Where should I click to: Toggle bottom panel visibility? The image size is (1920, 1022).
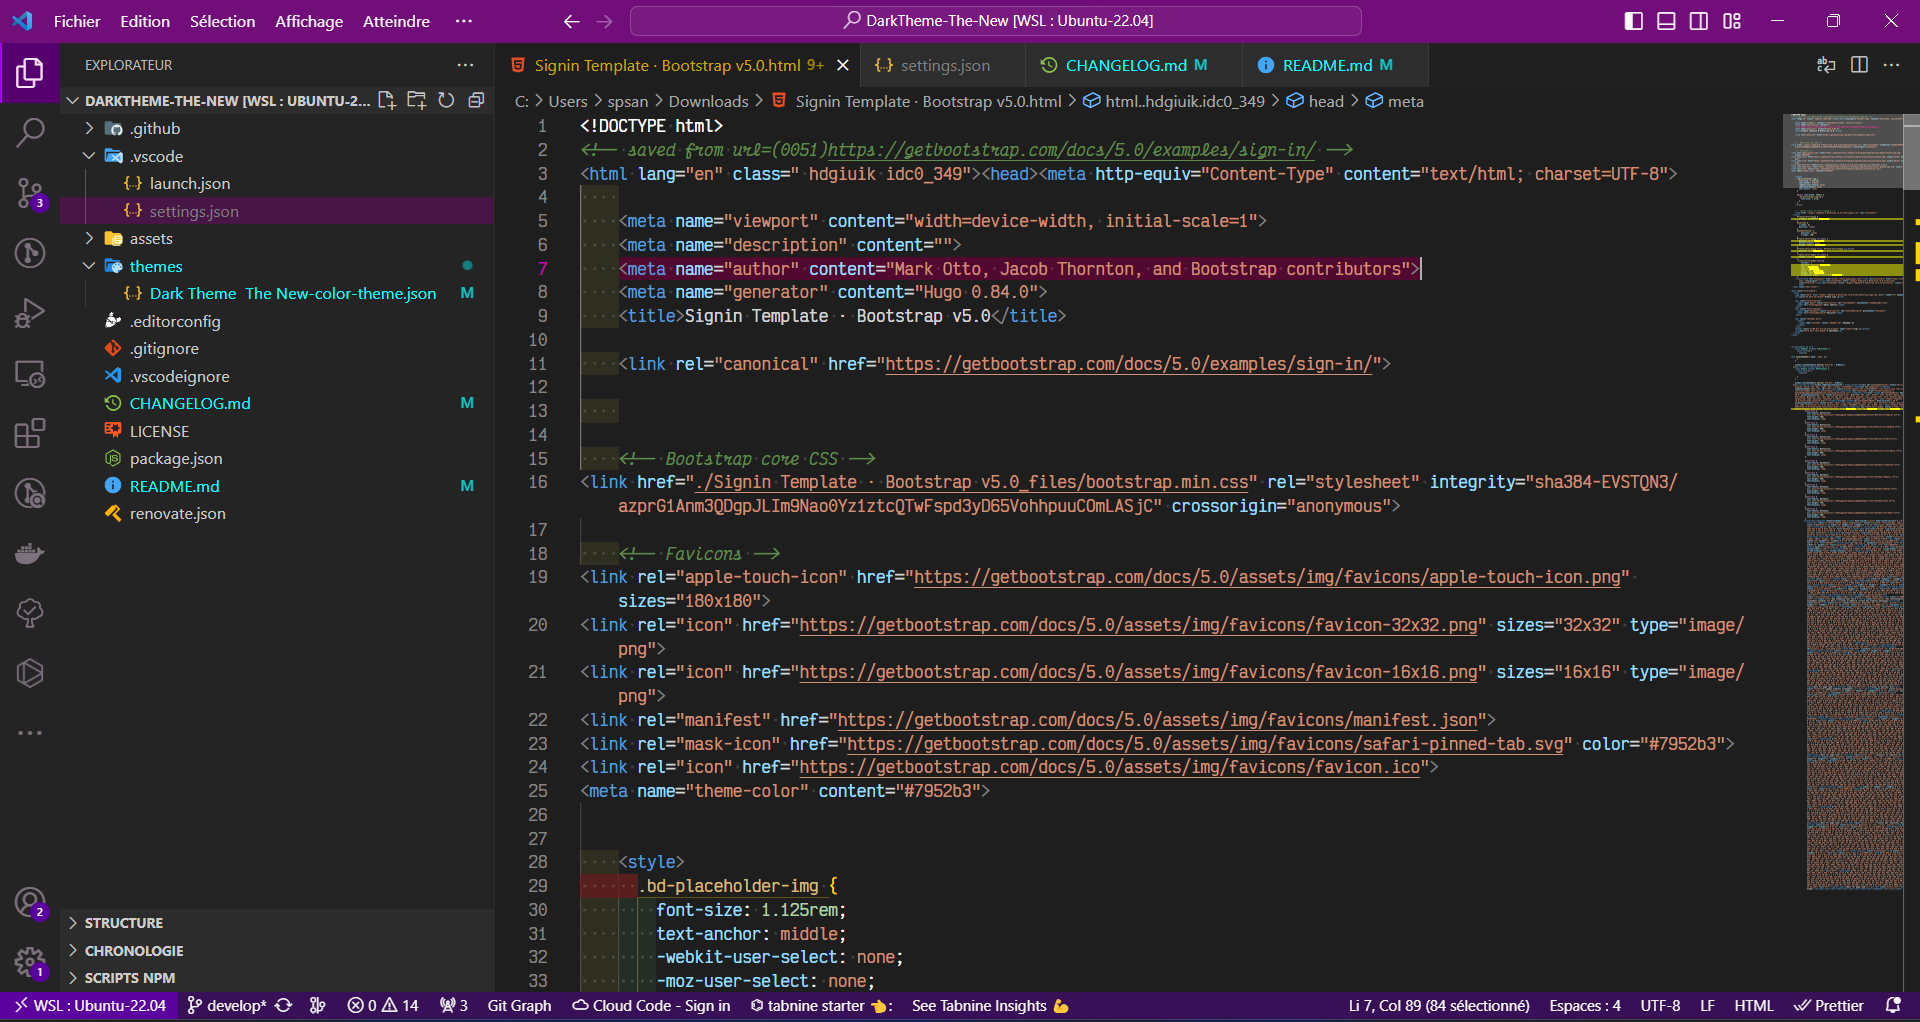1666,21
